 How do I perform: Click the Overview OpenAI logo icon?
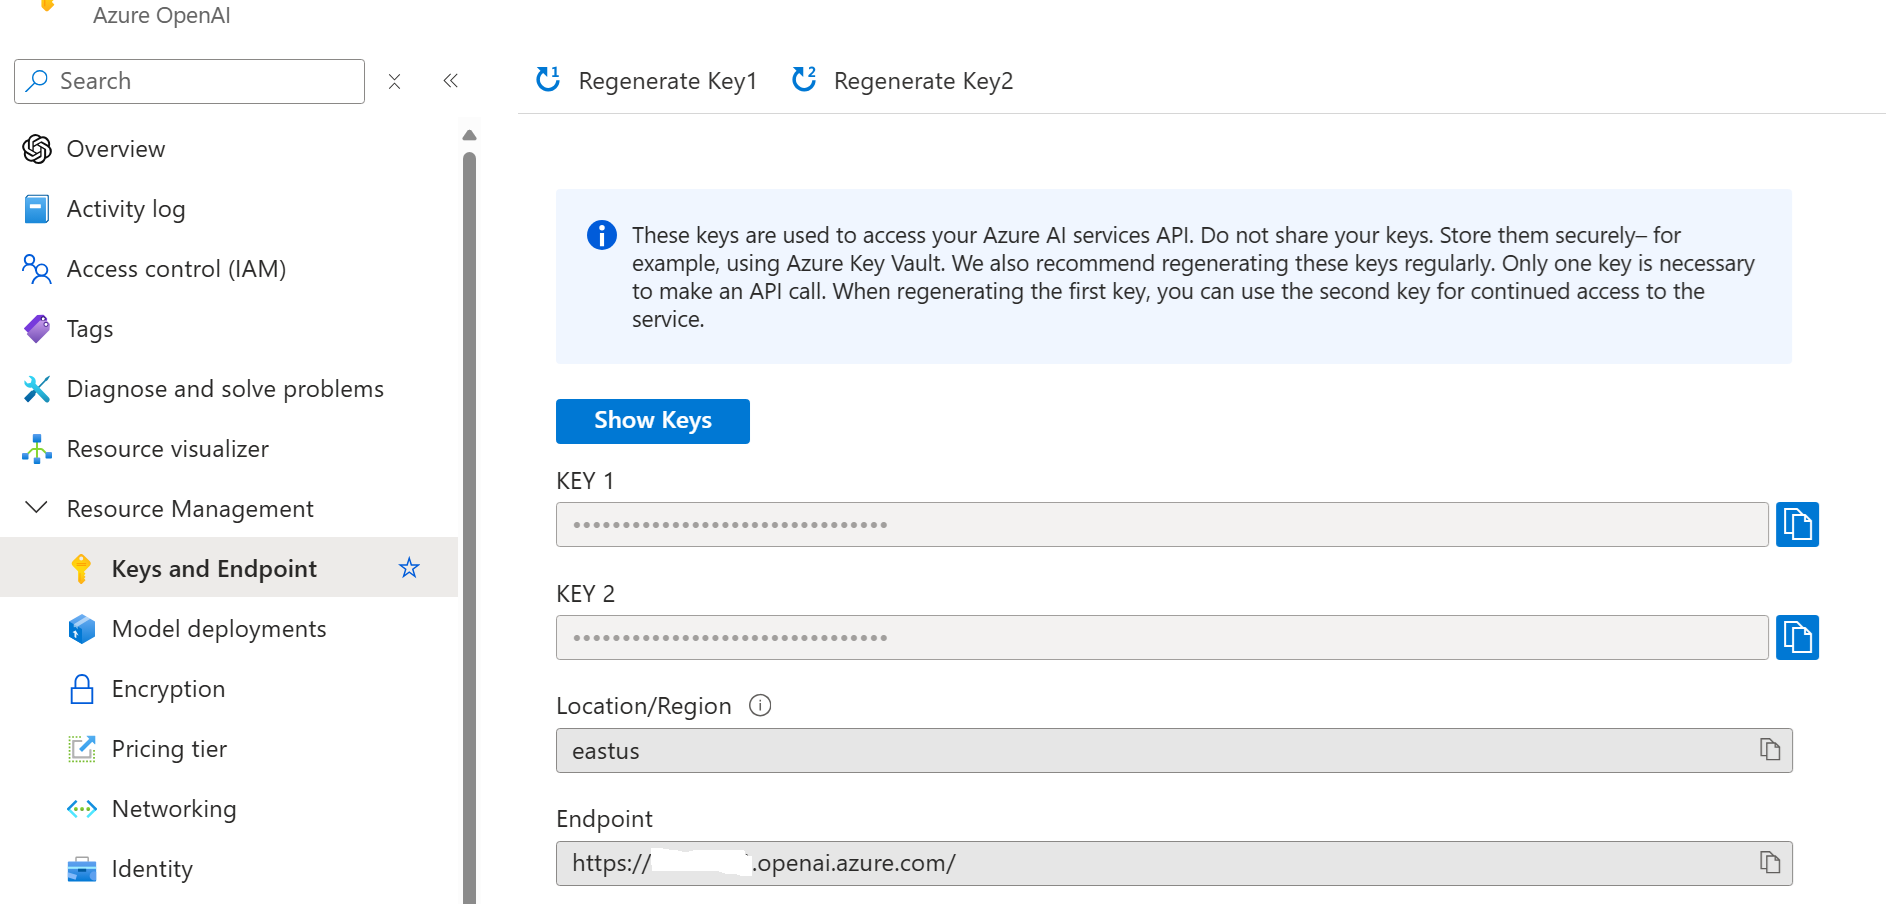point(37,149)
